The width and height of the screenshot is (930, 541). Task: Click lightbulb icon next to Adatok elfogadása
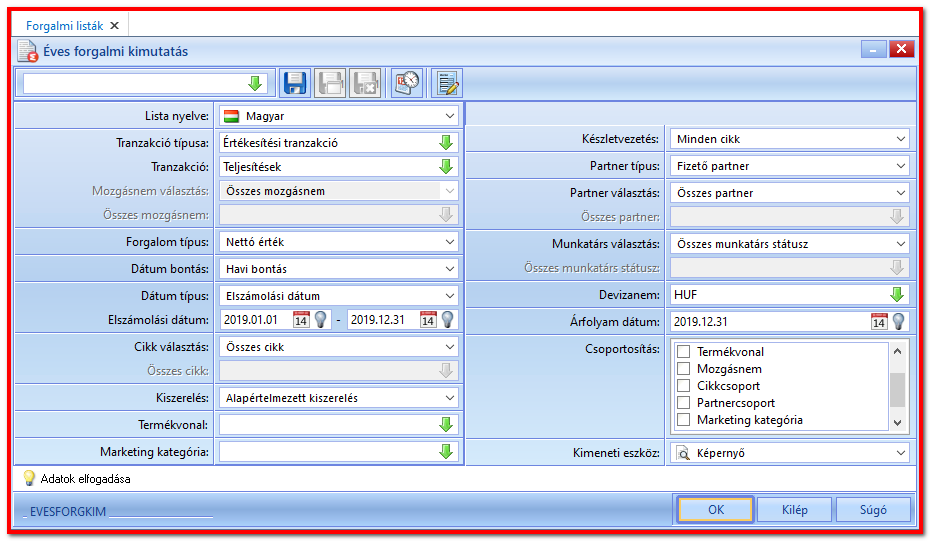[x=28, y=478]
